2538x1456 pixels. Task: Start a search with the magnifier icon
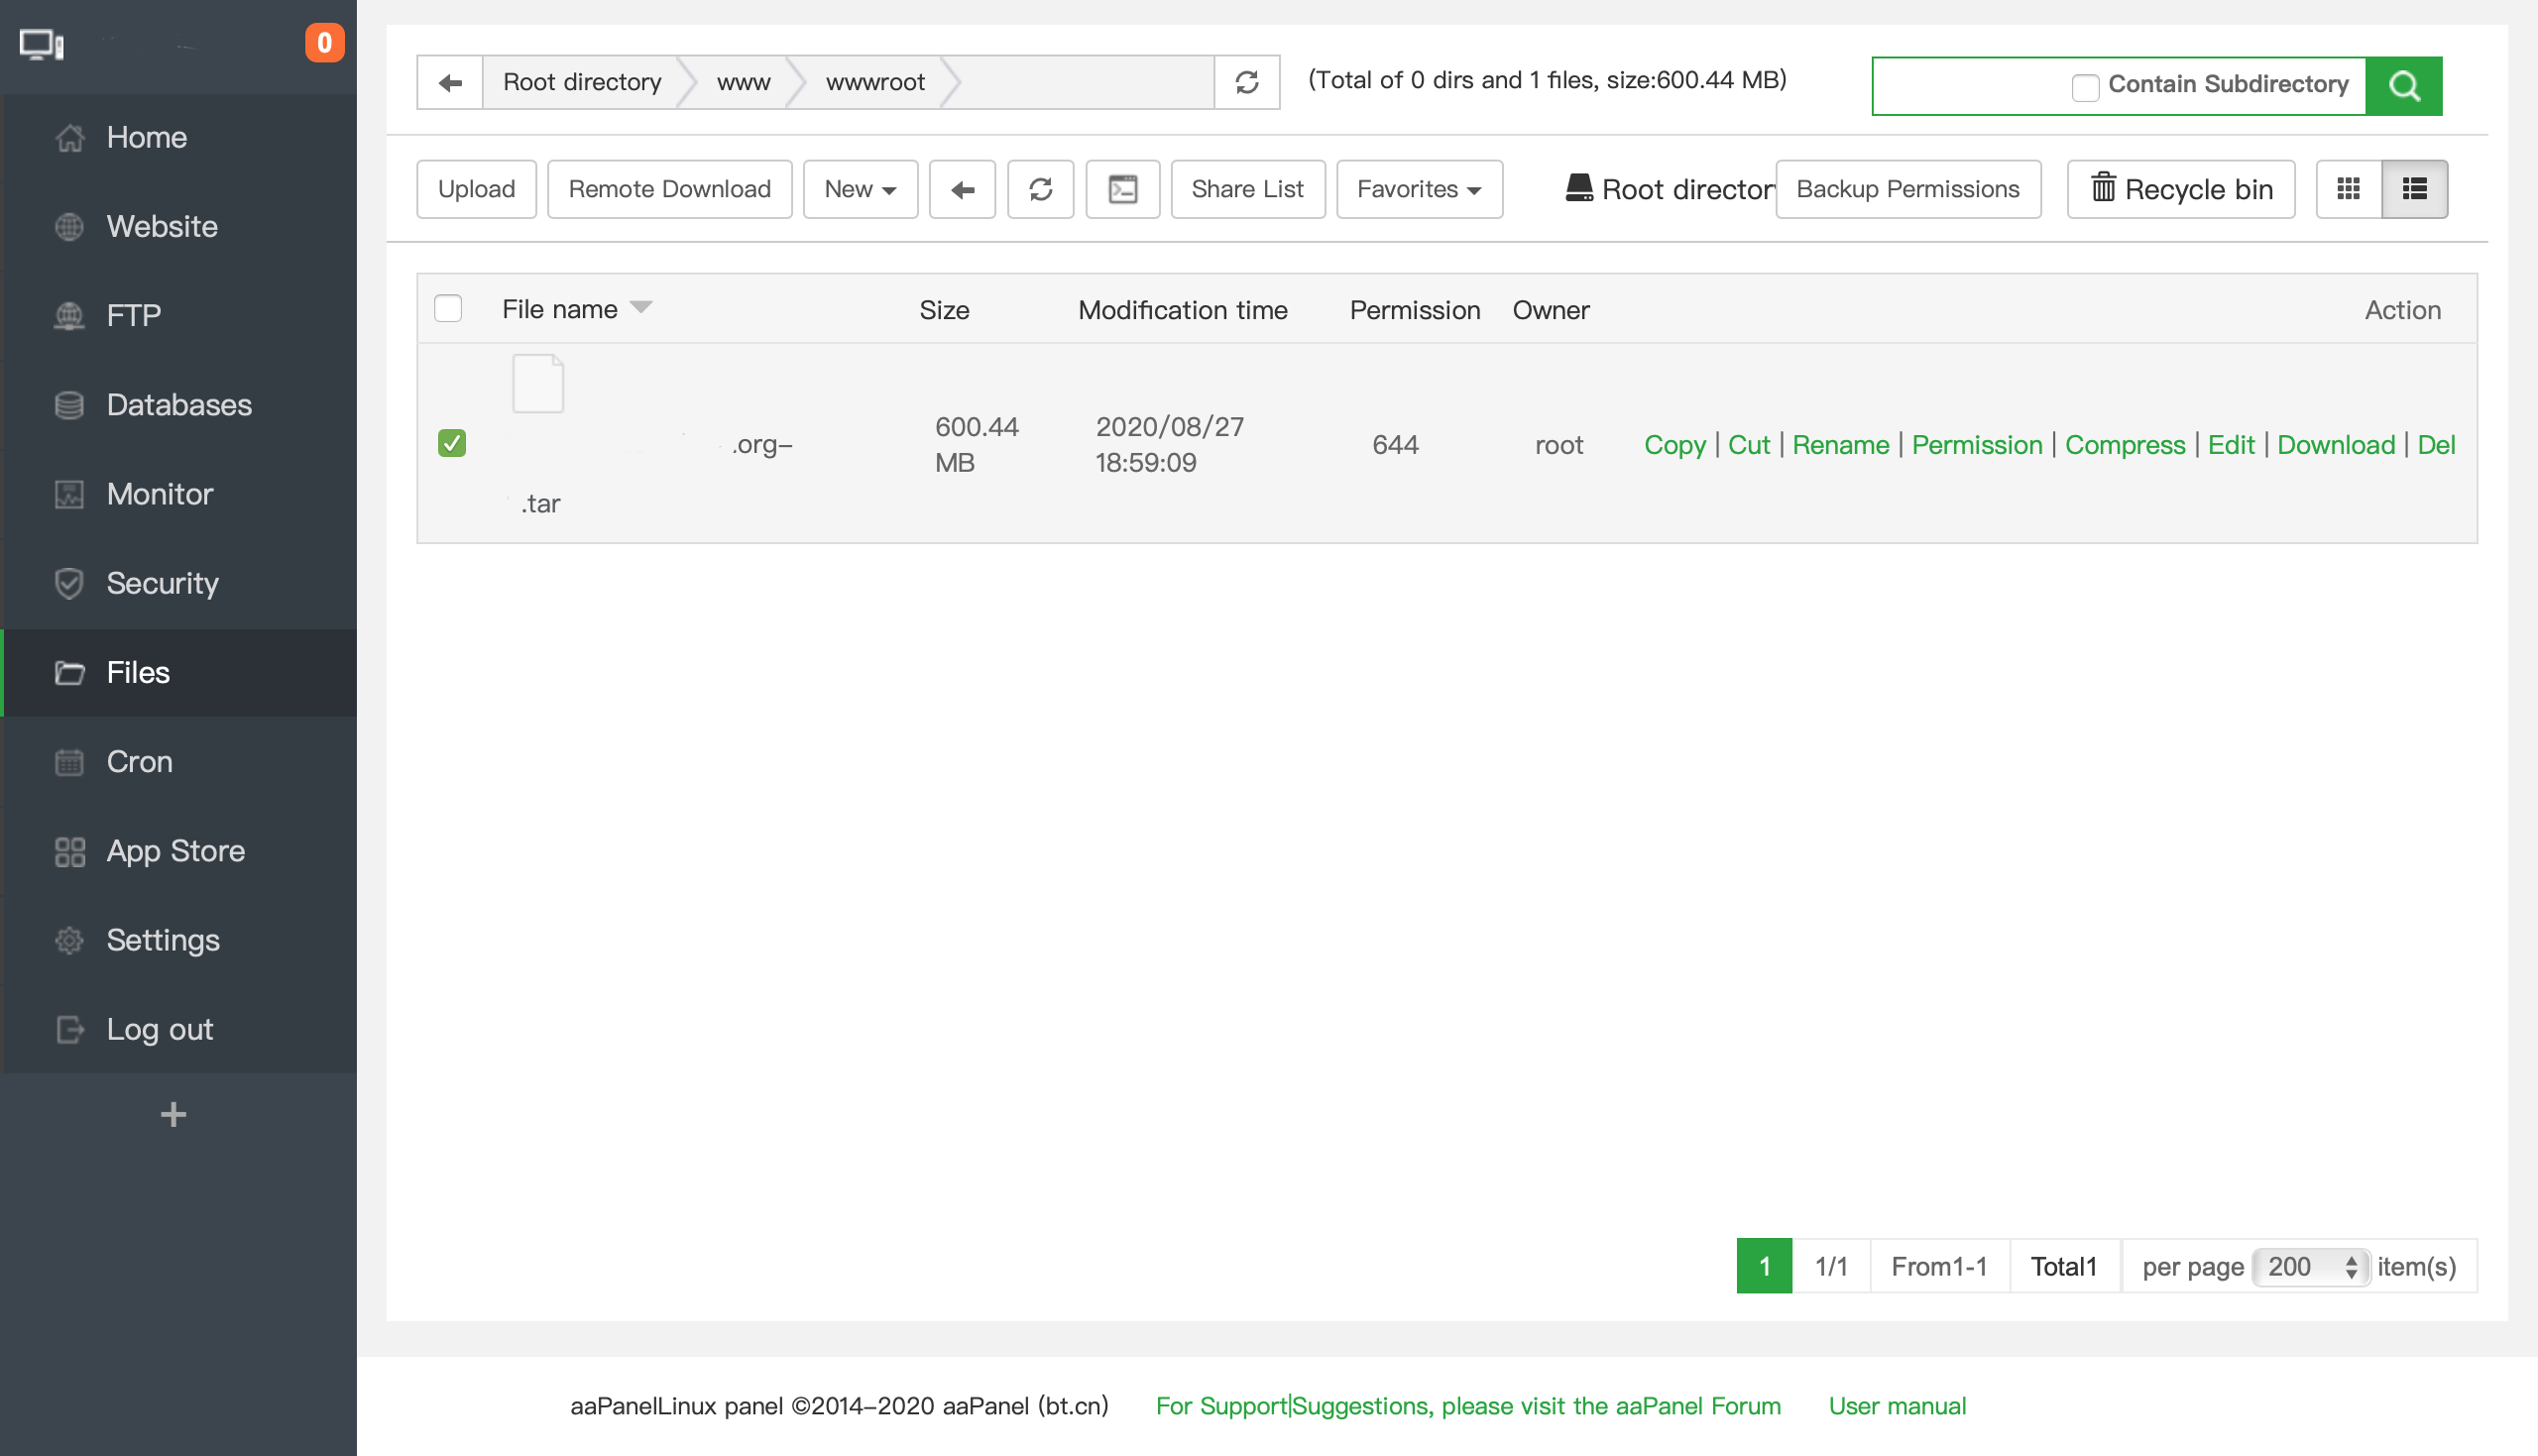[x=2404, y=86]
